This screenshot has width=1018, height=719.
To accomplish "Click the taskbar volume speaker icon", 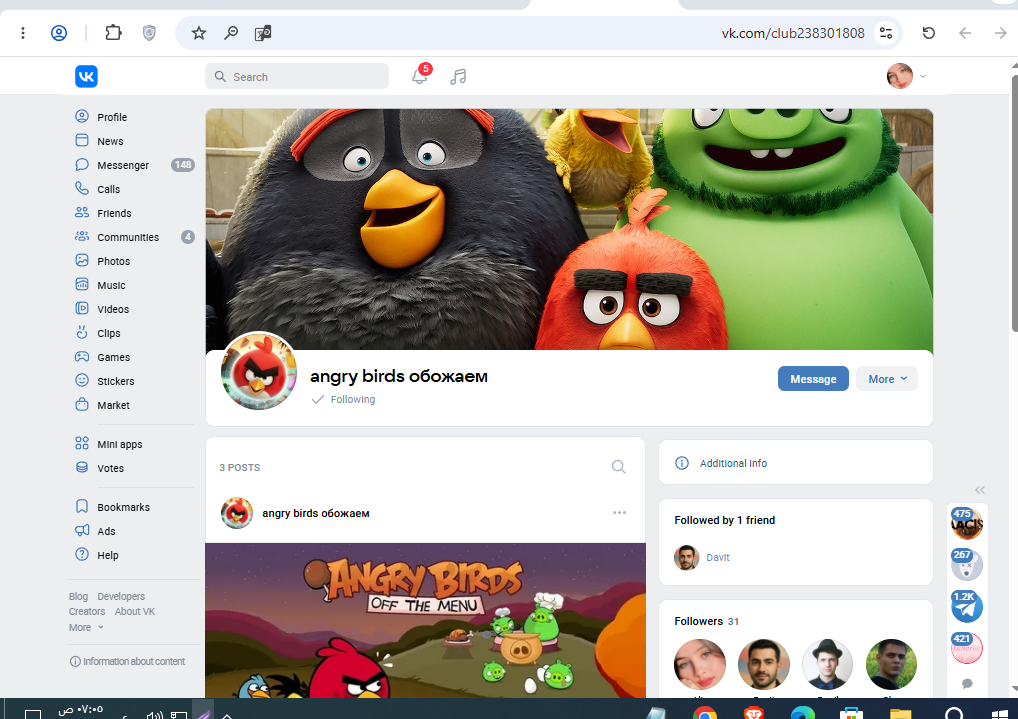I will pyautogui.click(x=155, y=714).
